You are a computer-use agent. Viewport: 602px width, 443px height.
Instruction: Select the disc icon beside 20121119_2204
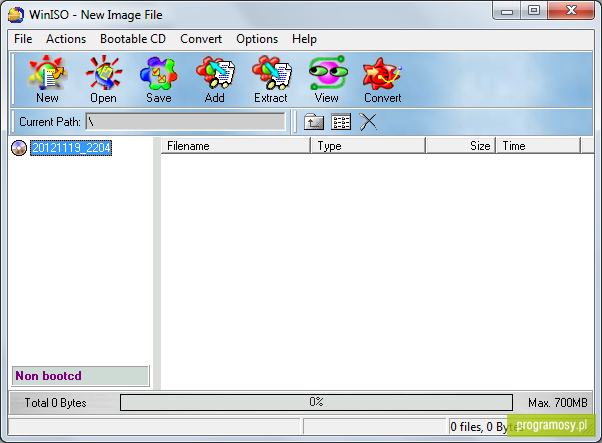(x=19, y=148)
